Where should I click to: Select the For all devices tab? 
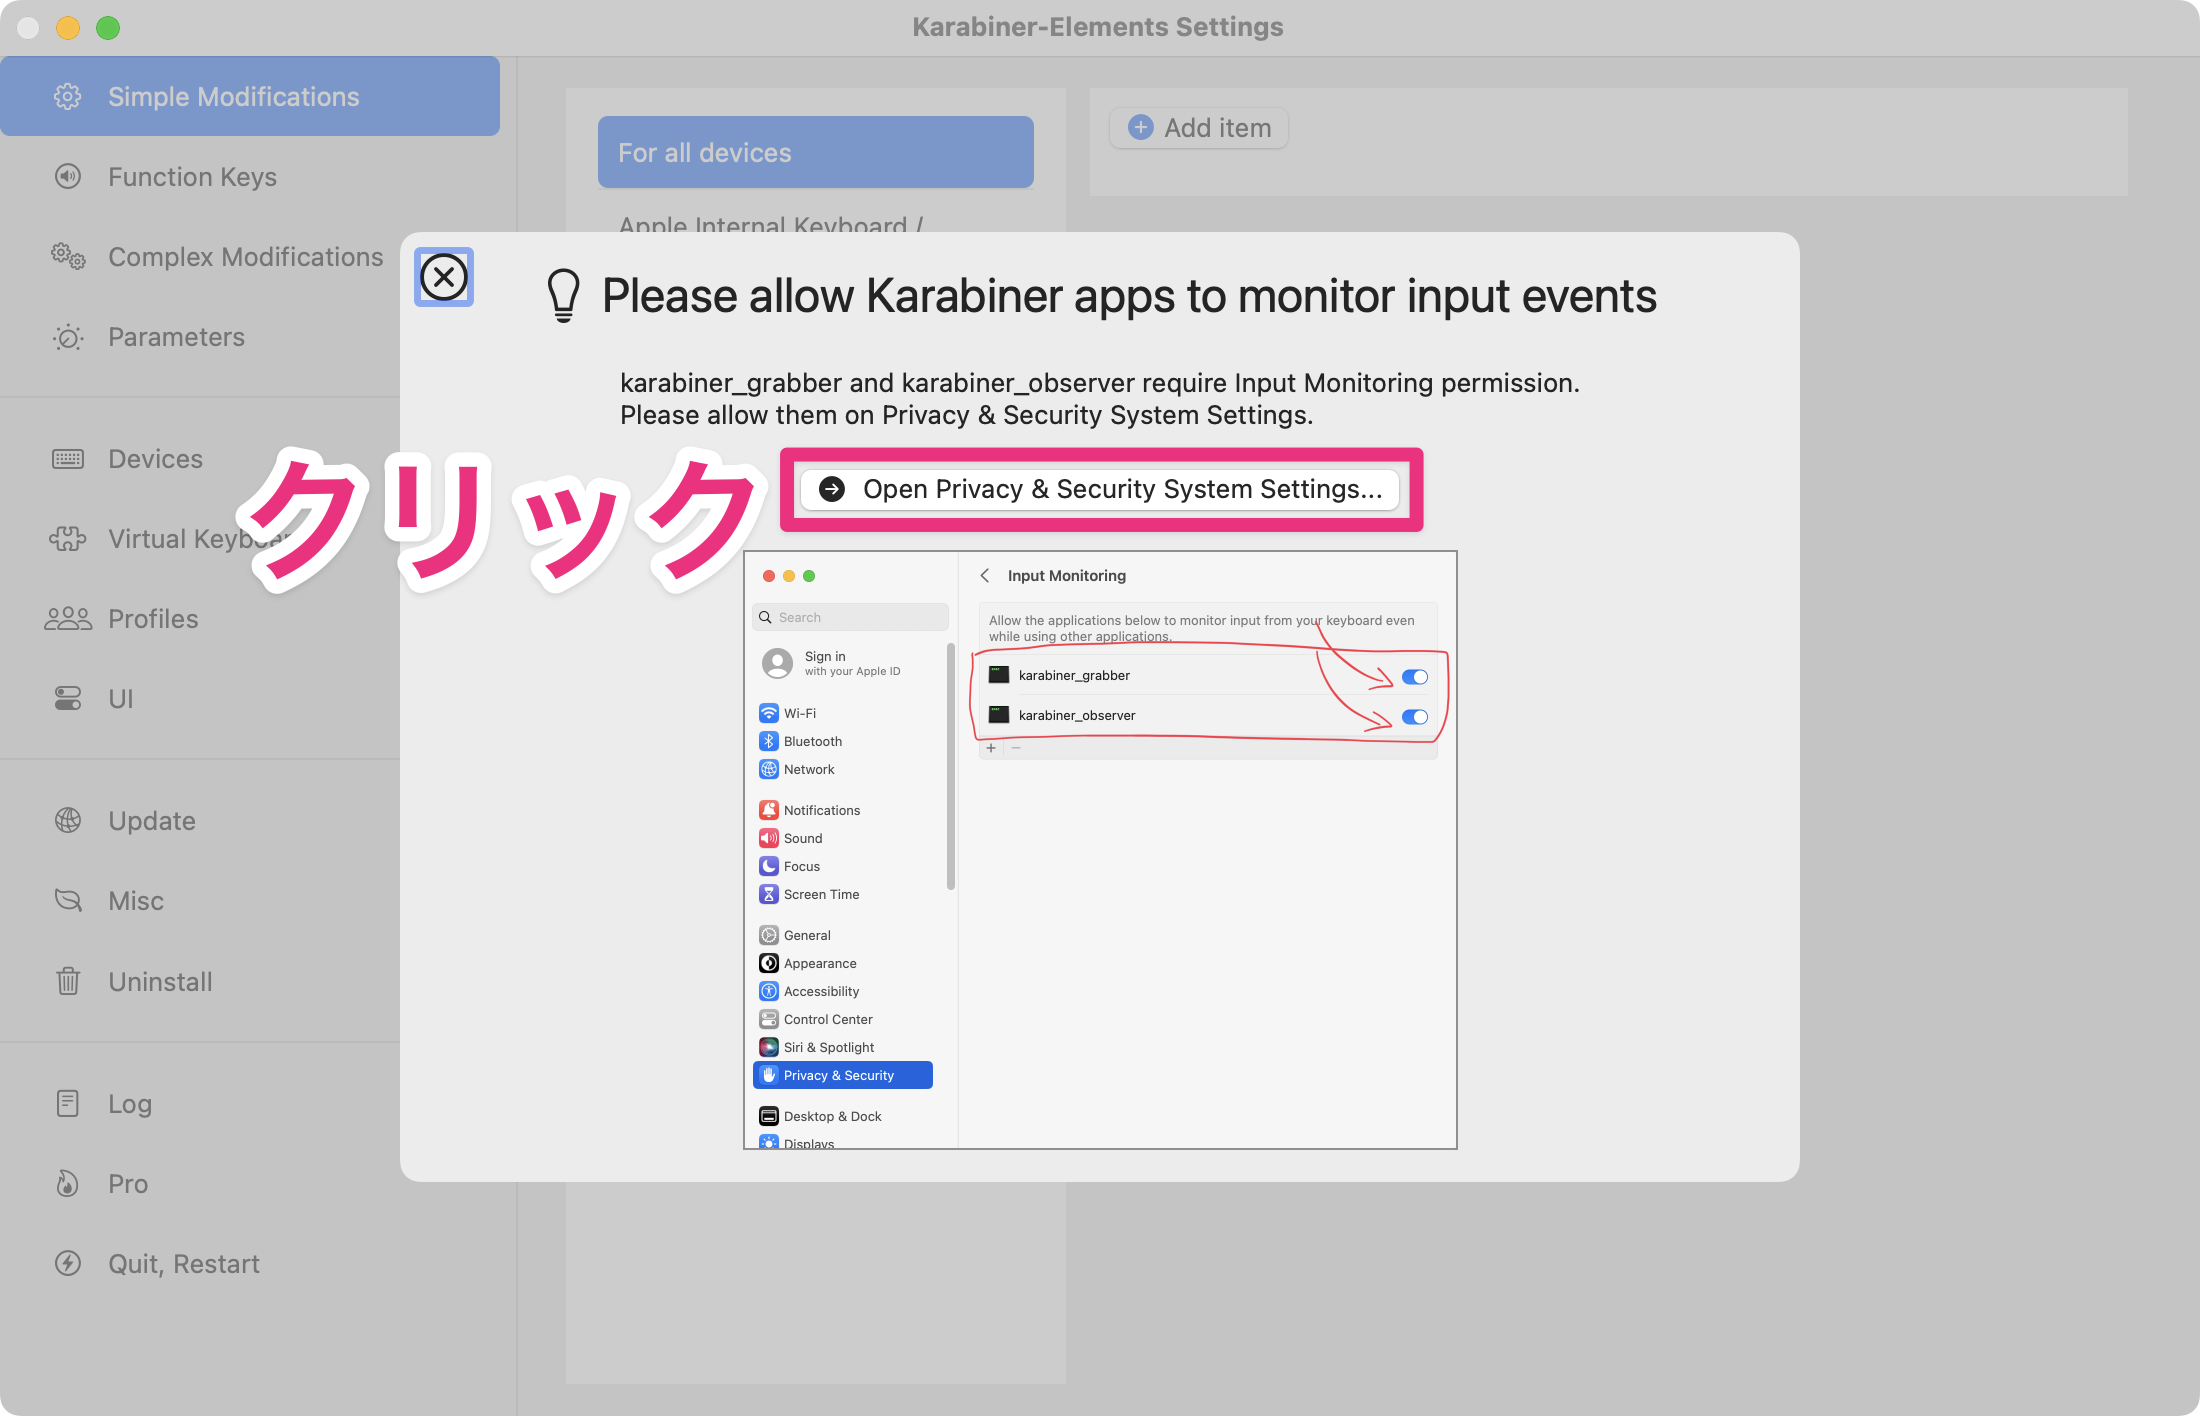814,152
